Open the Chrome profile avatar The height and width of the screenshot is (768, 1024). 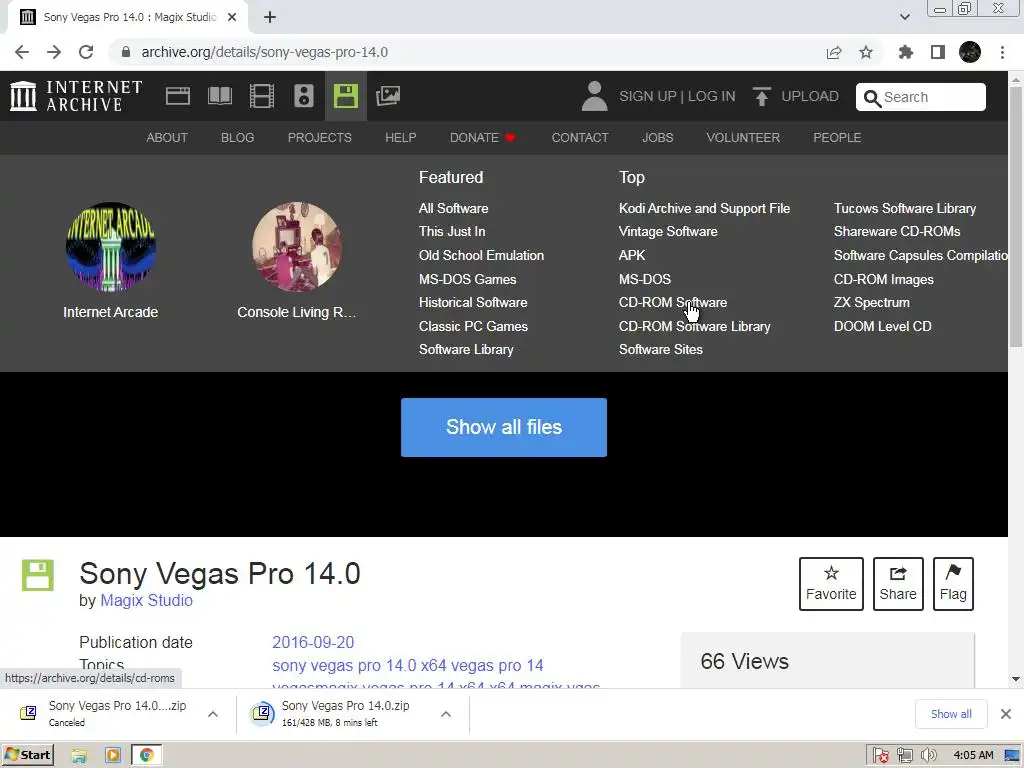point(970,52)
